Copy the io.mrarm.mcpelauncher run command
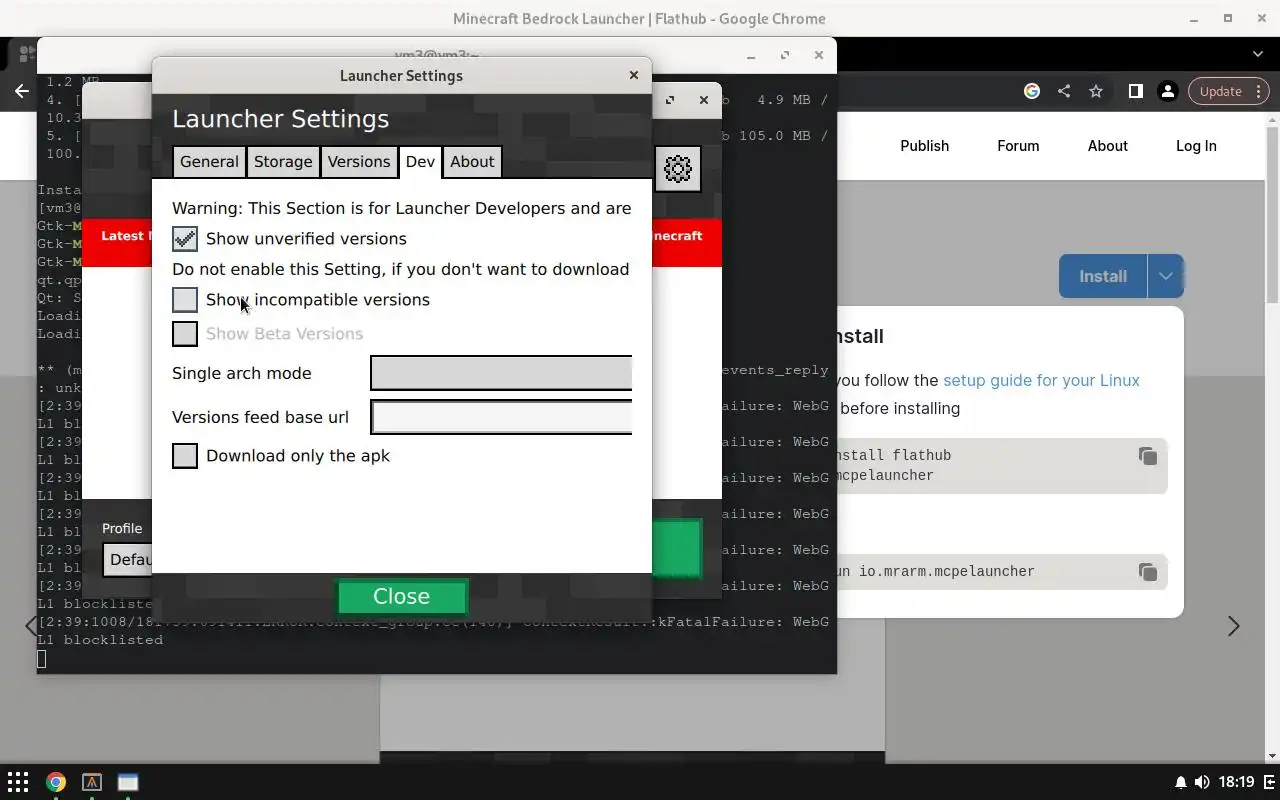Image resolution: width=1280 pixels, height=800 pixels. pyautogui.click(x=1148, y=572)
